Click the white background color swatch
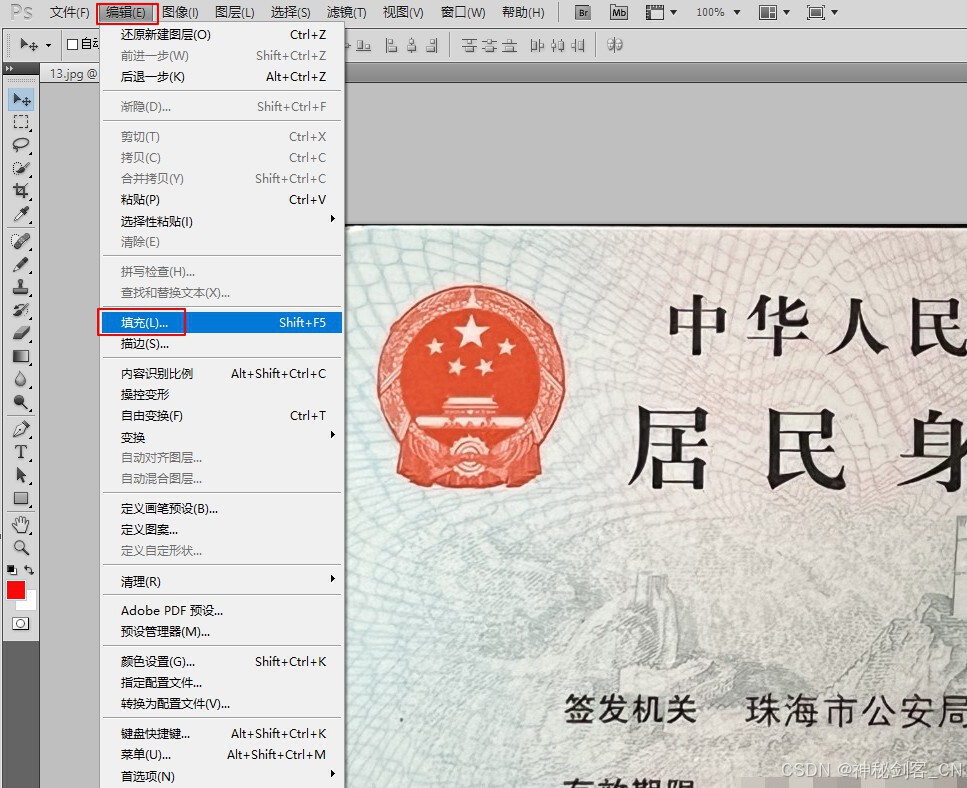967x788 pixels. click(x=31, y=602)
